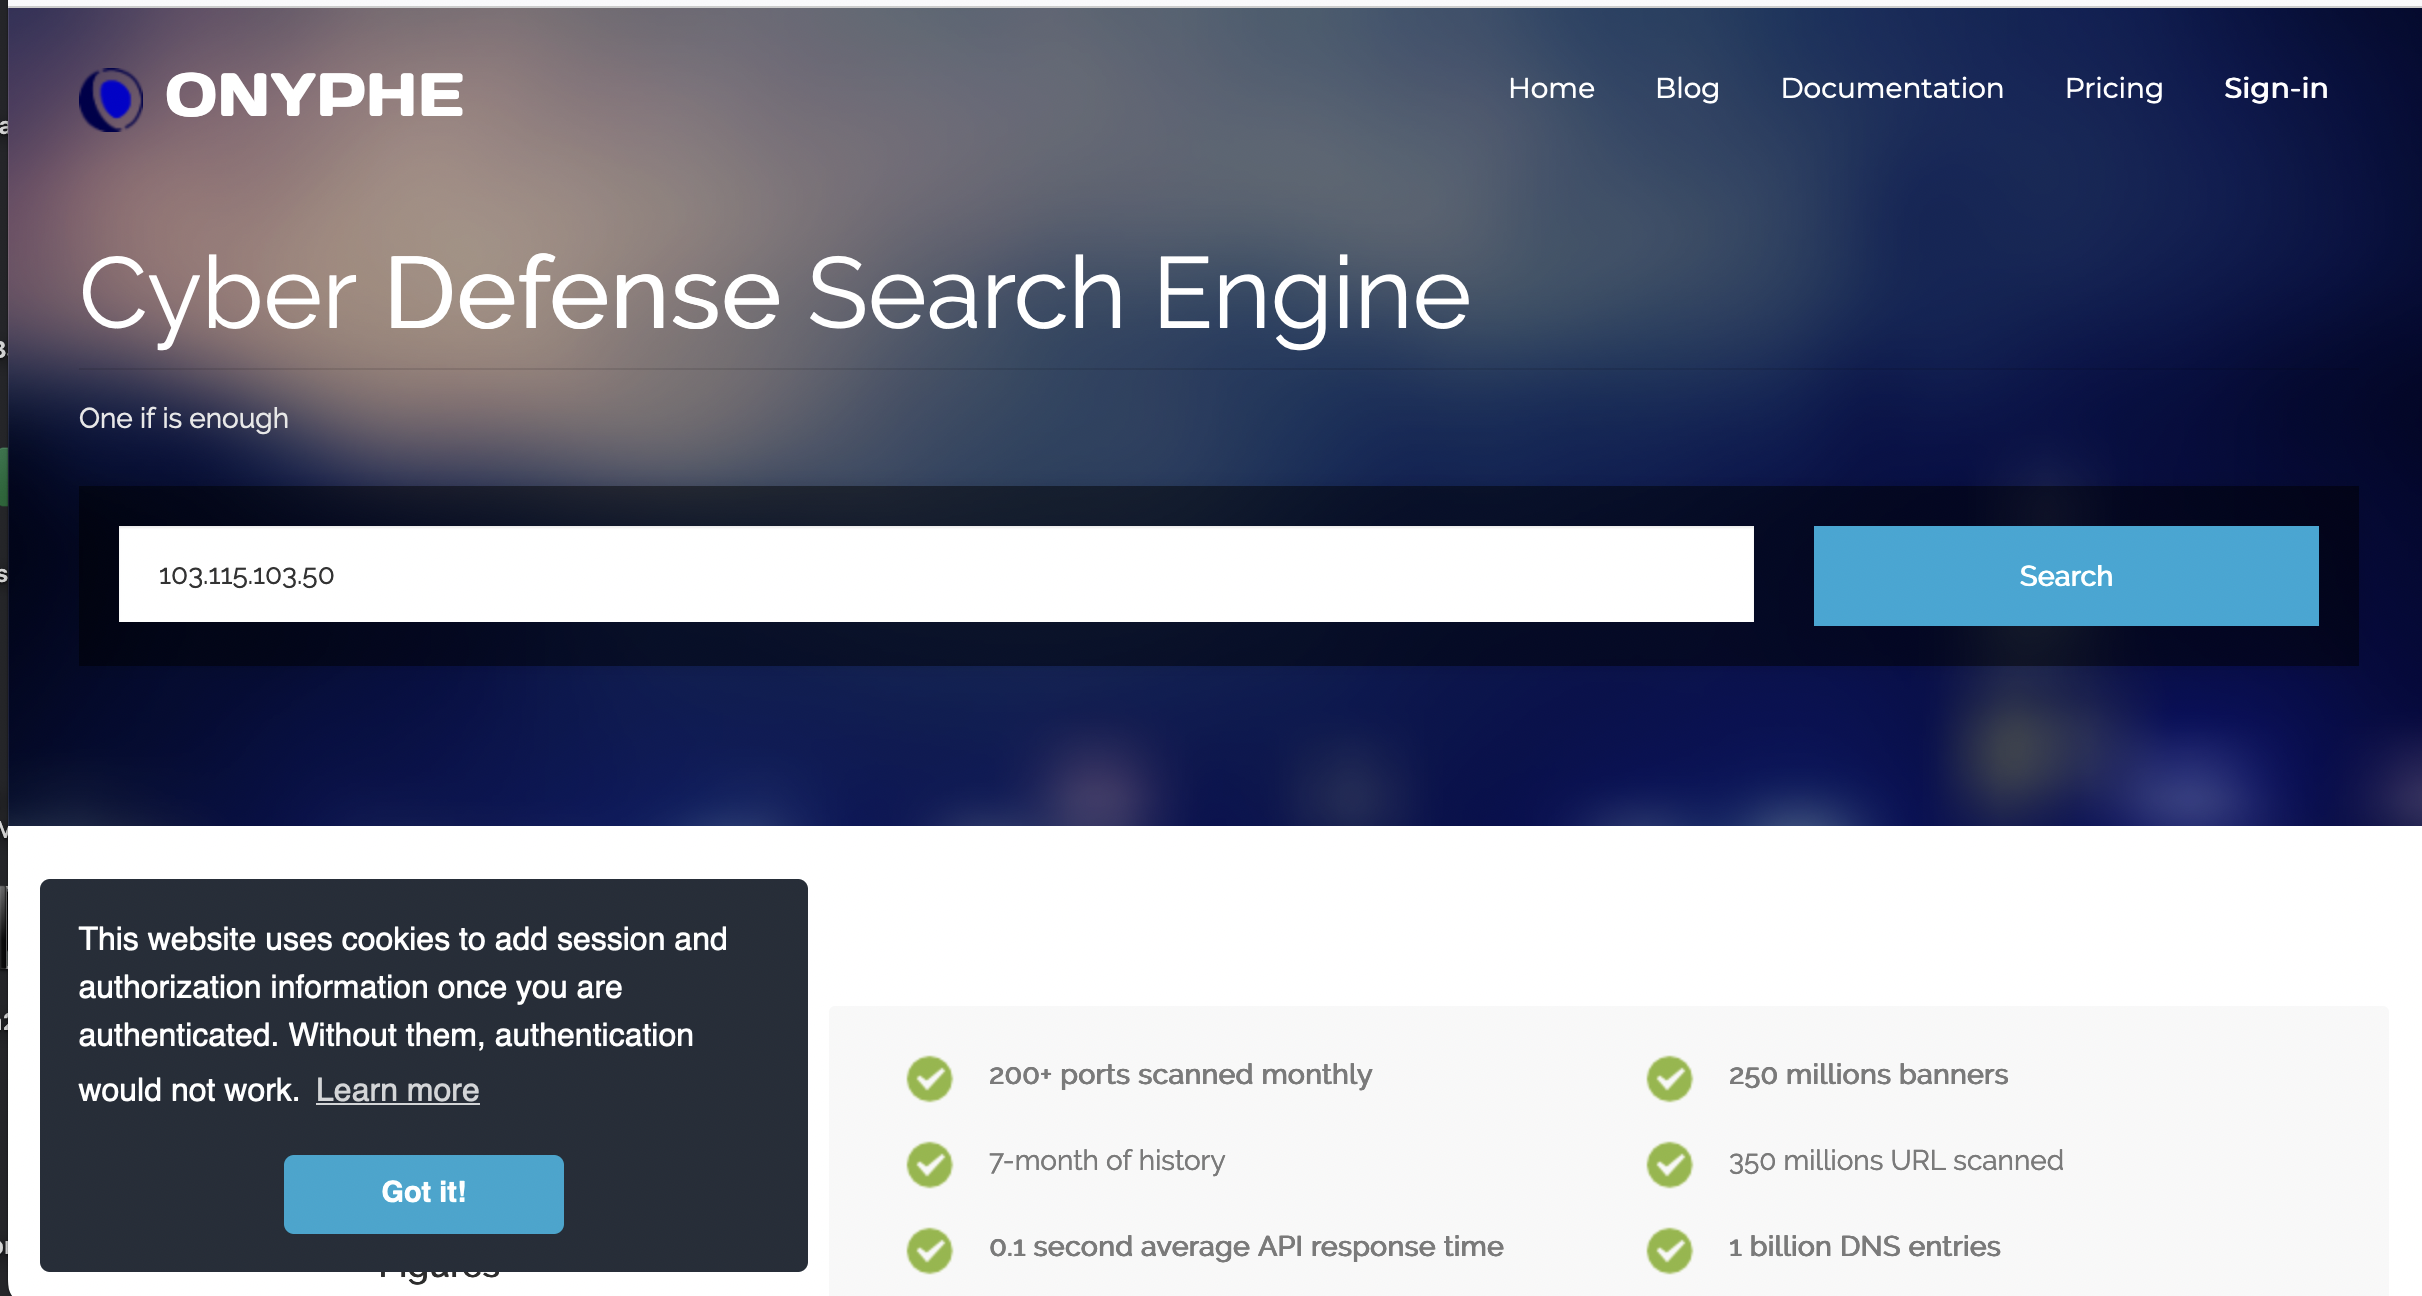The width and height of the screenshot is (2422, 1296).
Task: Focus the search field containing 103.115.103.50
Action: pos(936,574)
